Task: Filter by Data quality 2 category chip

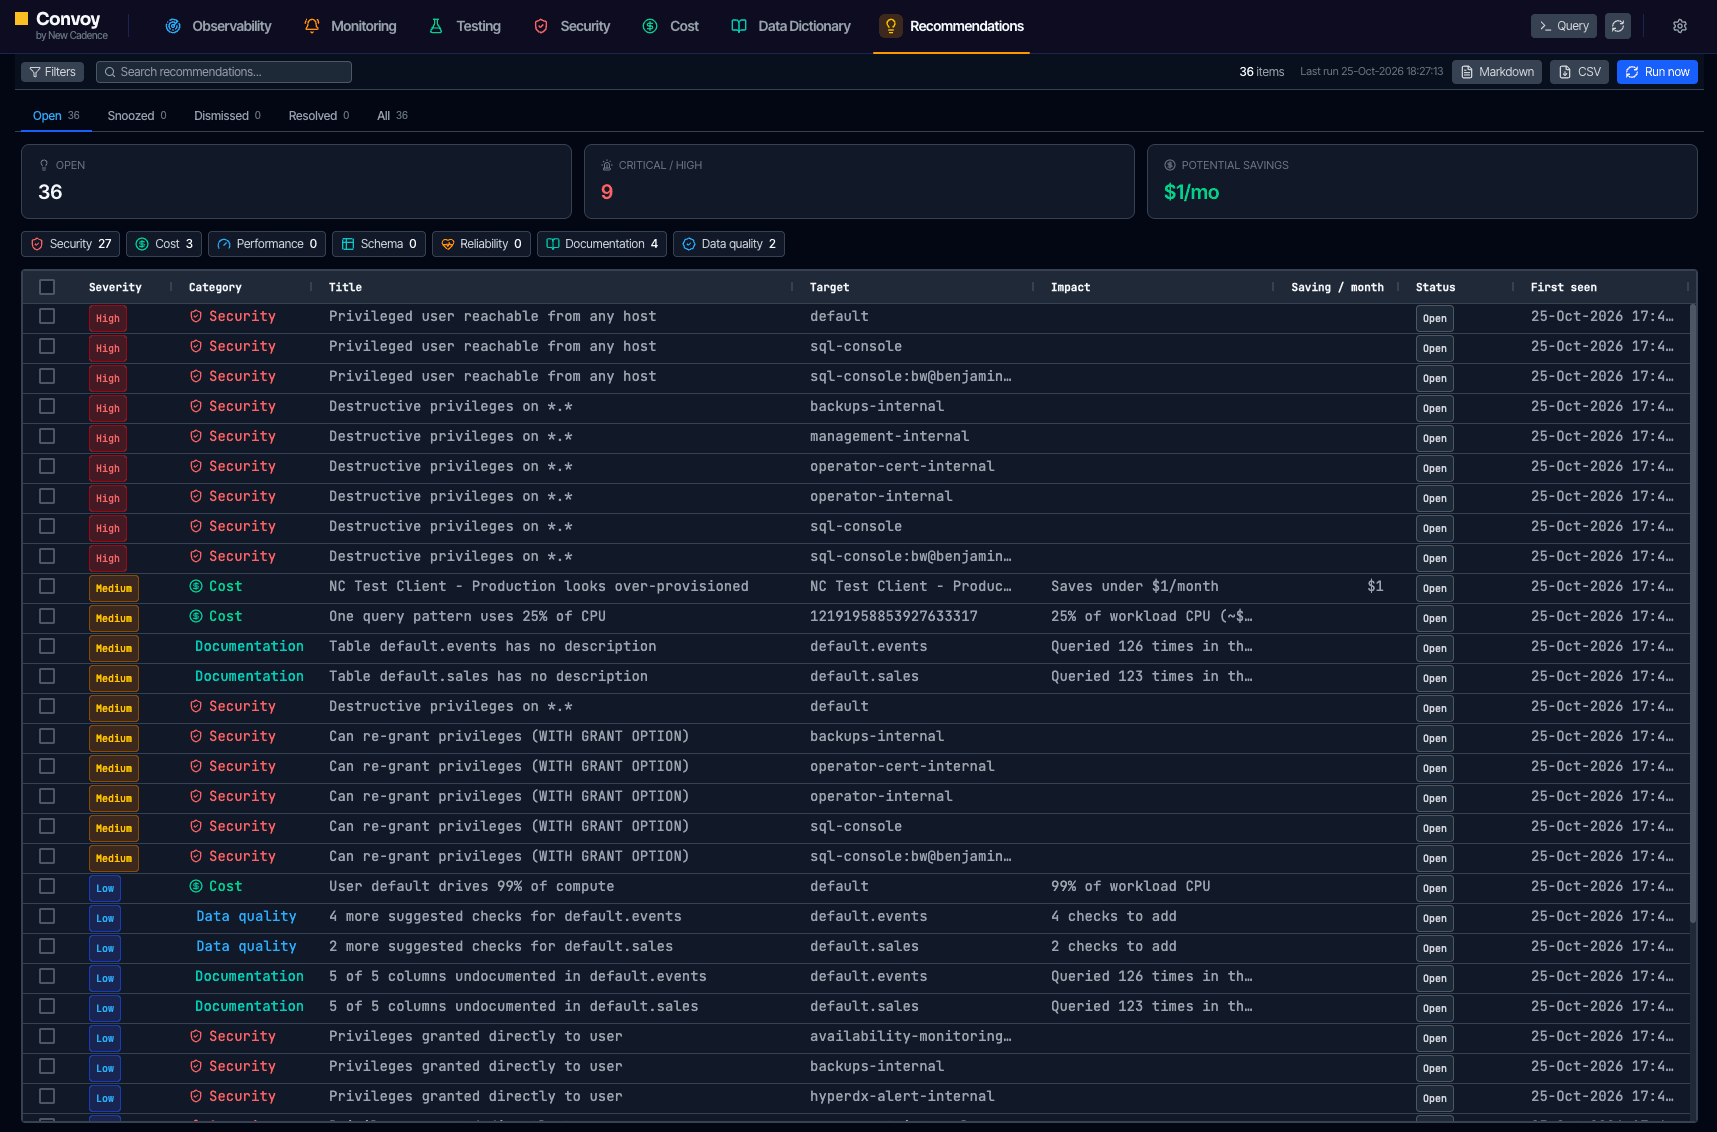Action: click(x=729, y=244)
